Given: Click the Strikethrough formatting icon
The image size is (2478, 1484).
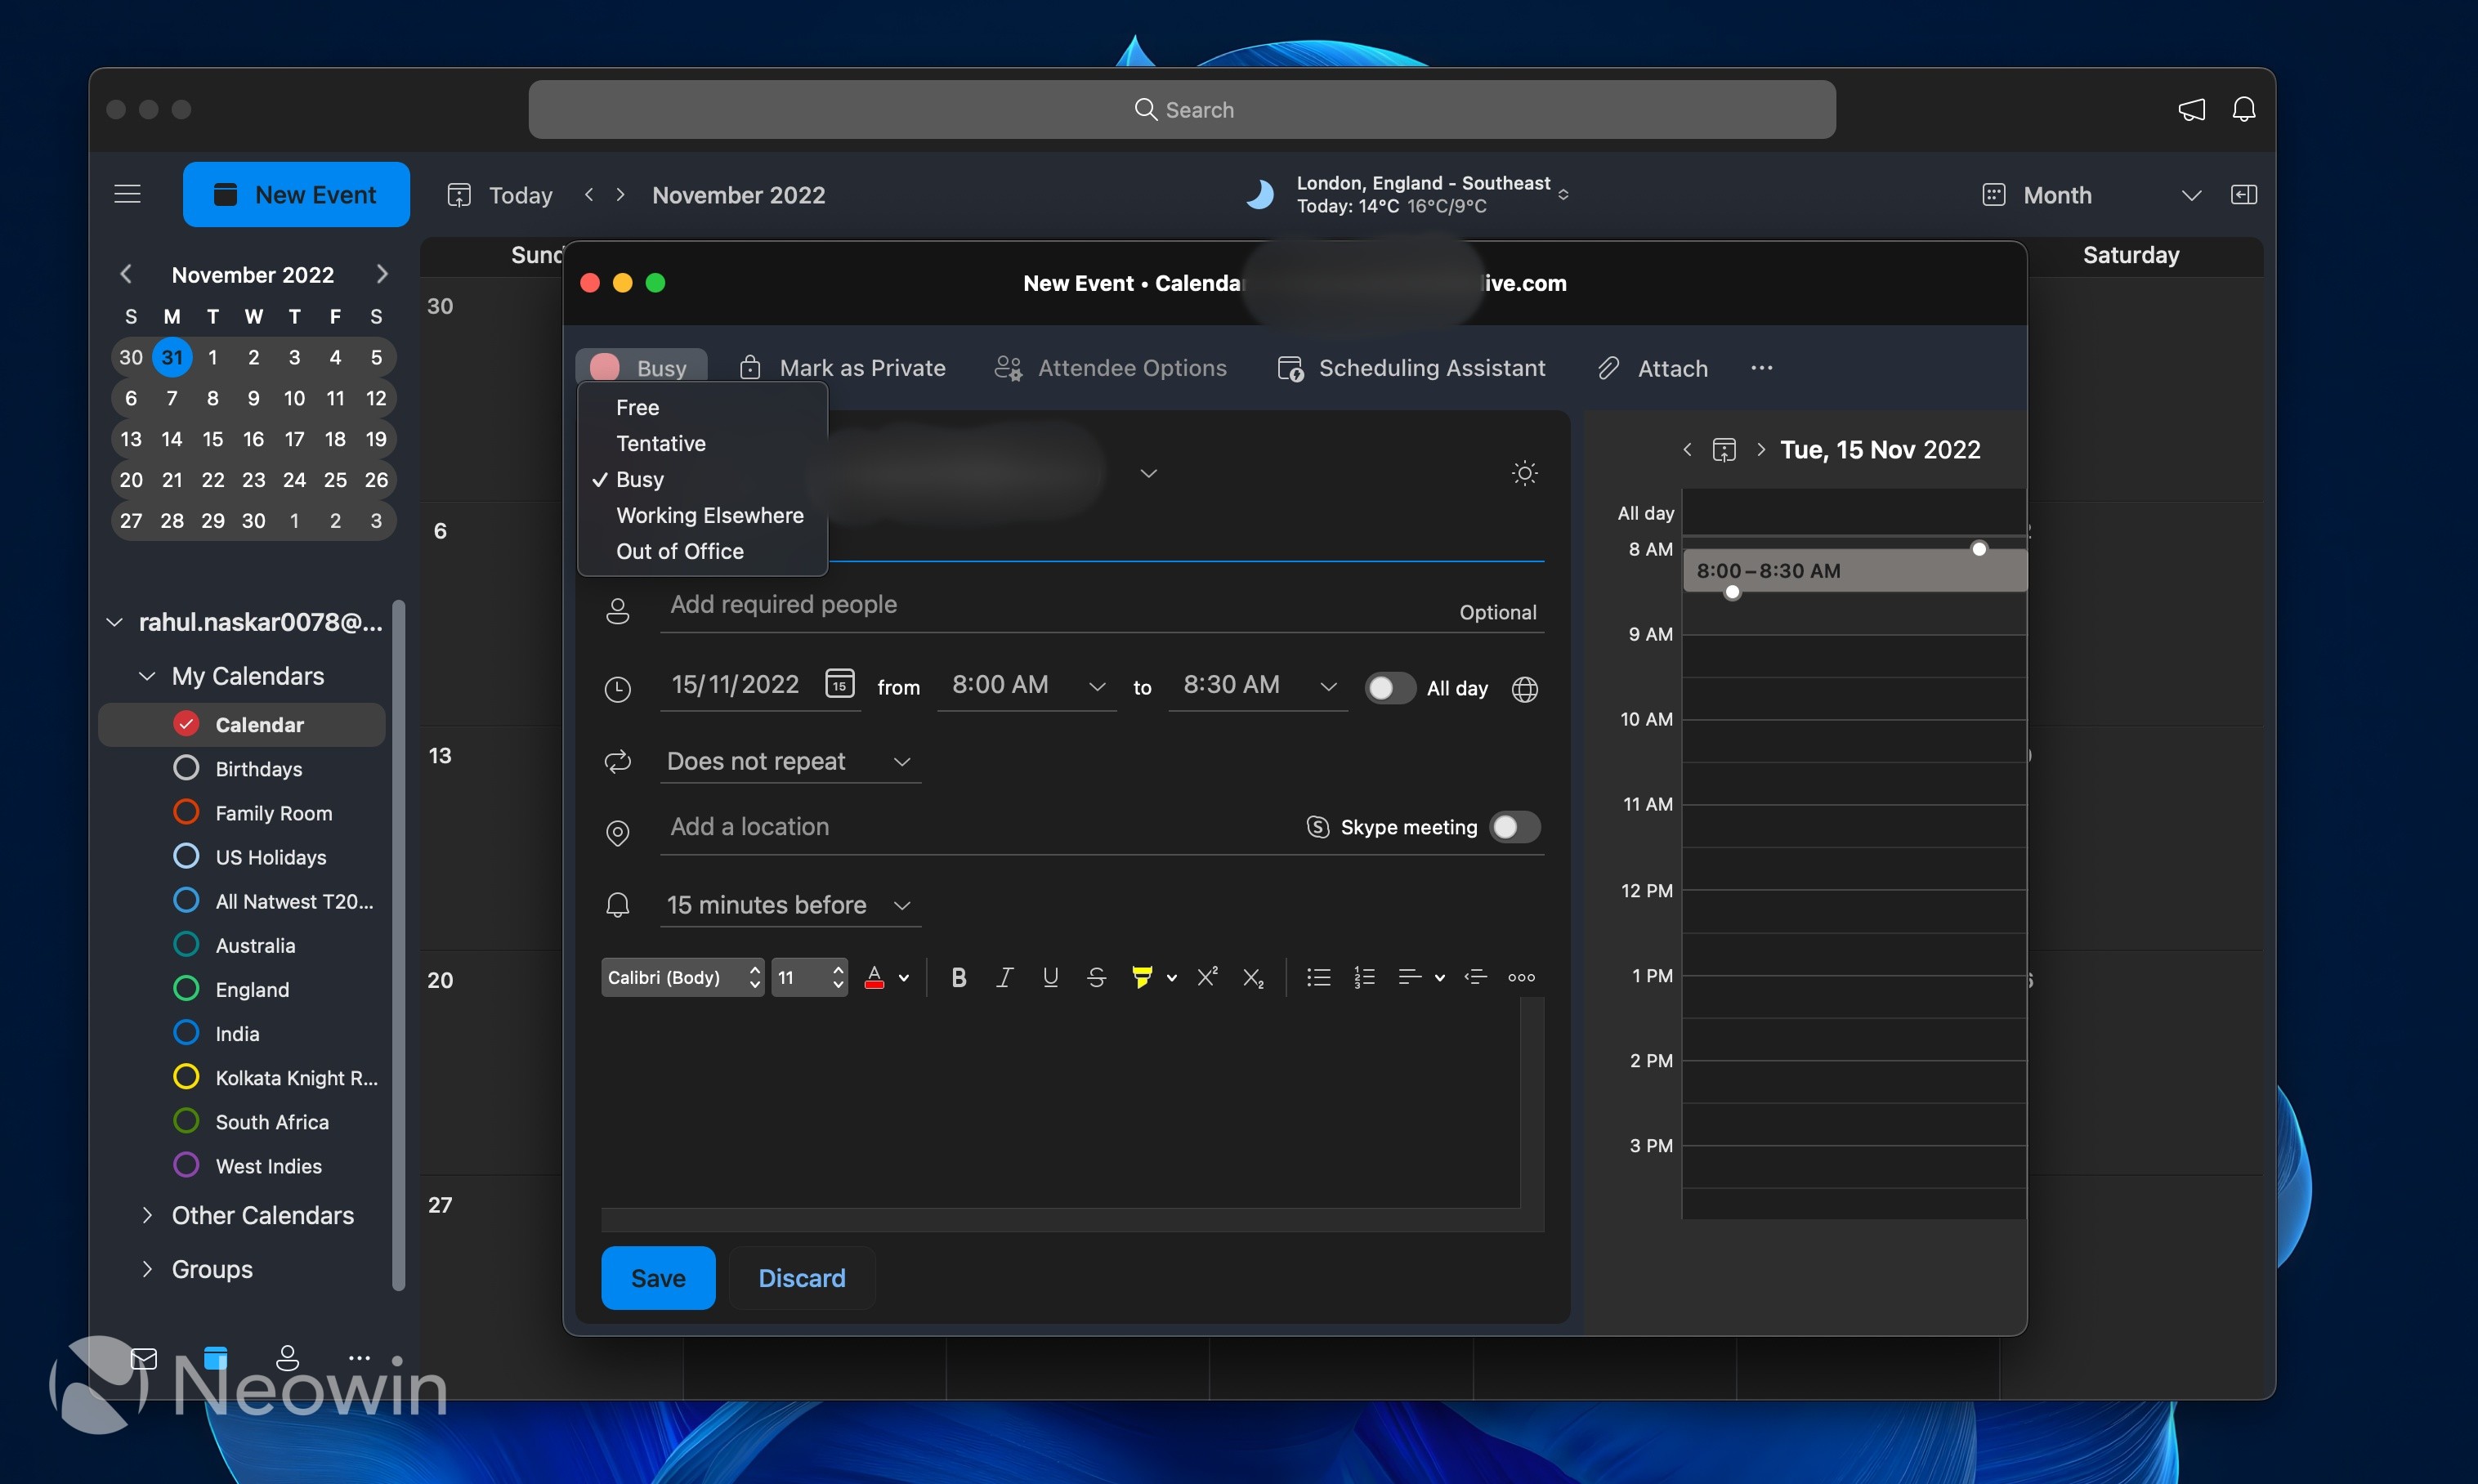Looking at the screenshot, I should coord(1096,977).
